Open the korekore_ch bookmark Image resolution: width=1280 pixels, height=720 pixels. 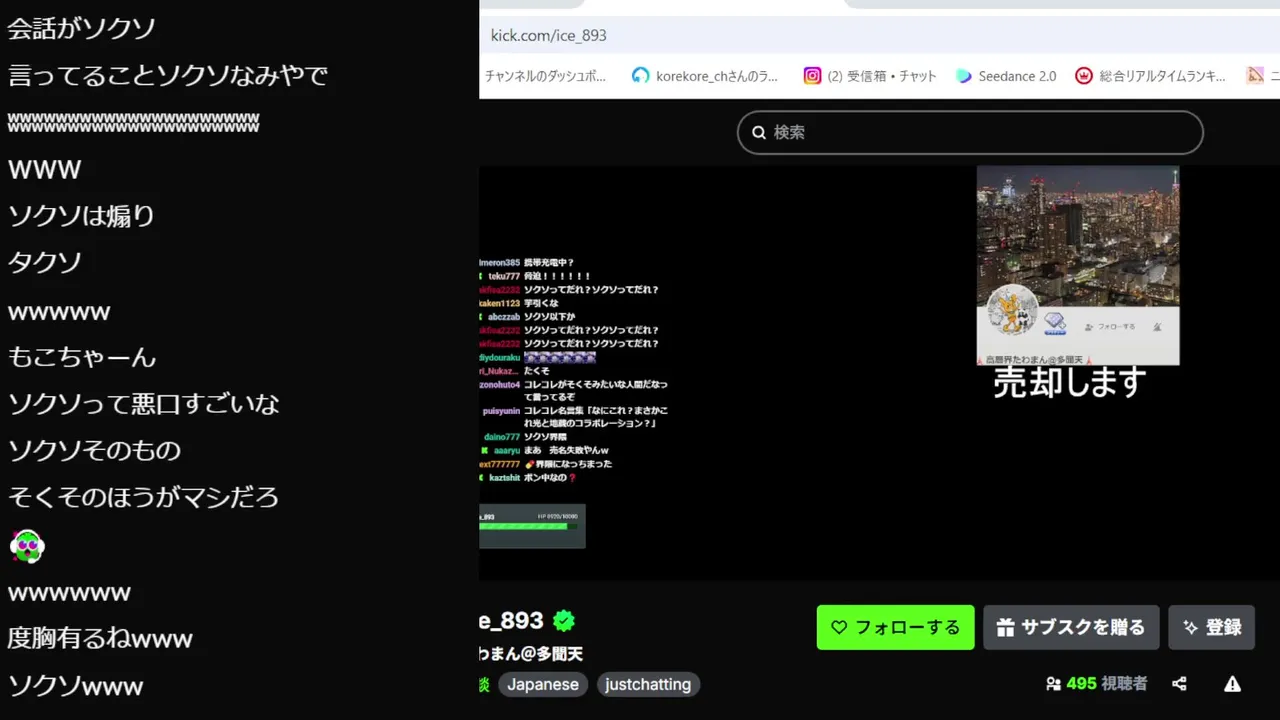click(704, 76)
